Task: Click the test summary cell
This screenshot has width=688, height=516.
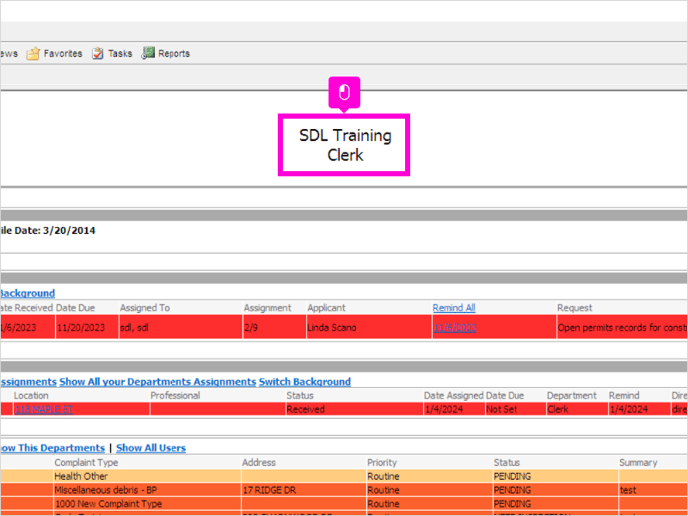Action: [x=653, y=490]
